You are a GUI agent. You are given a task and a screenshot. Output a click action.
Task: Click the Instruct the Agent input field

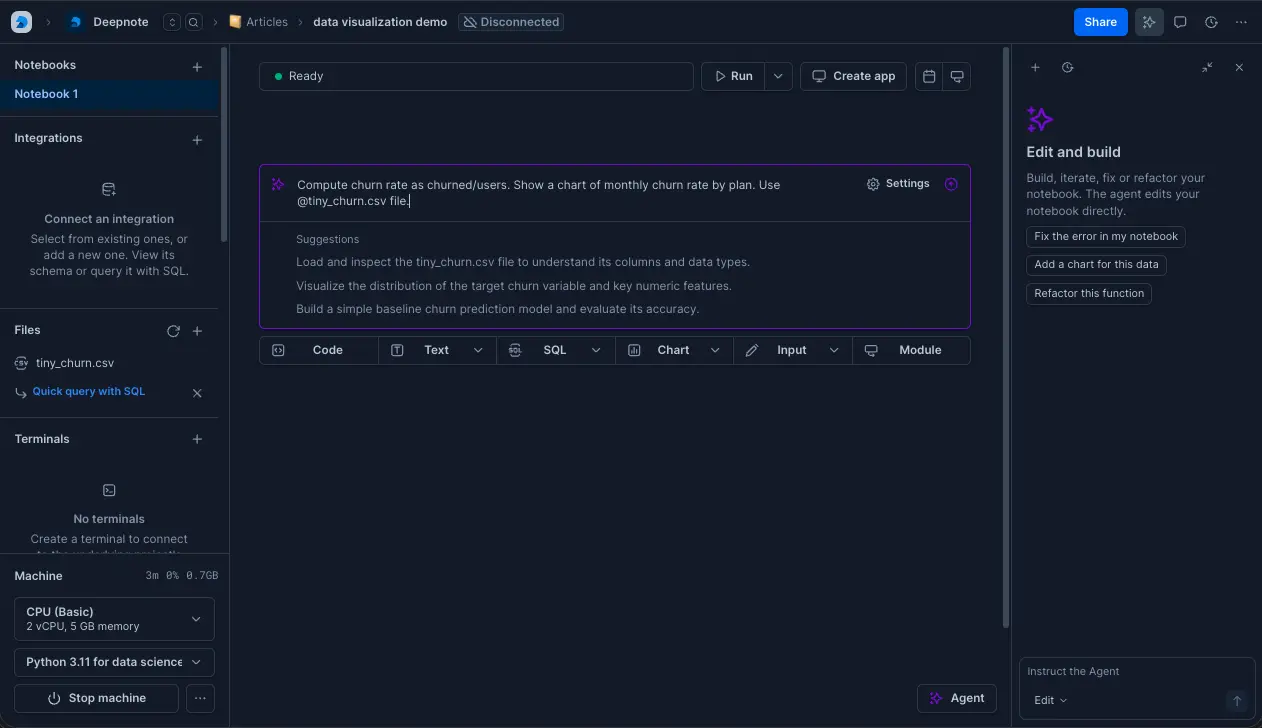click(x=1110, y=671)
